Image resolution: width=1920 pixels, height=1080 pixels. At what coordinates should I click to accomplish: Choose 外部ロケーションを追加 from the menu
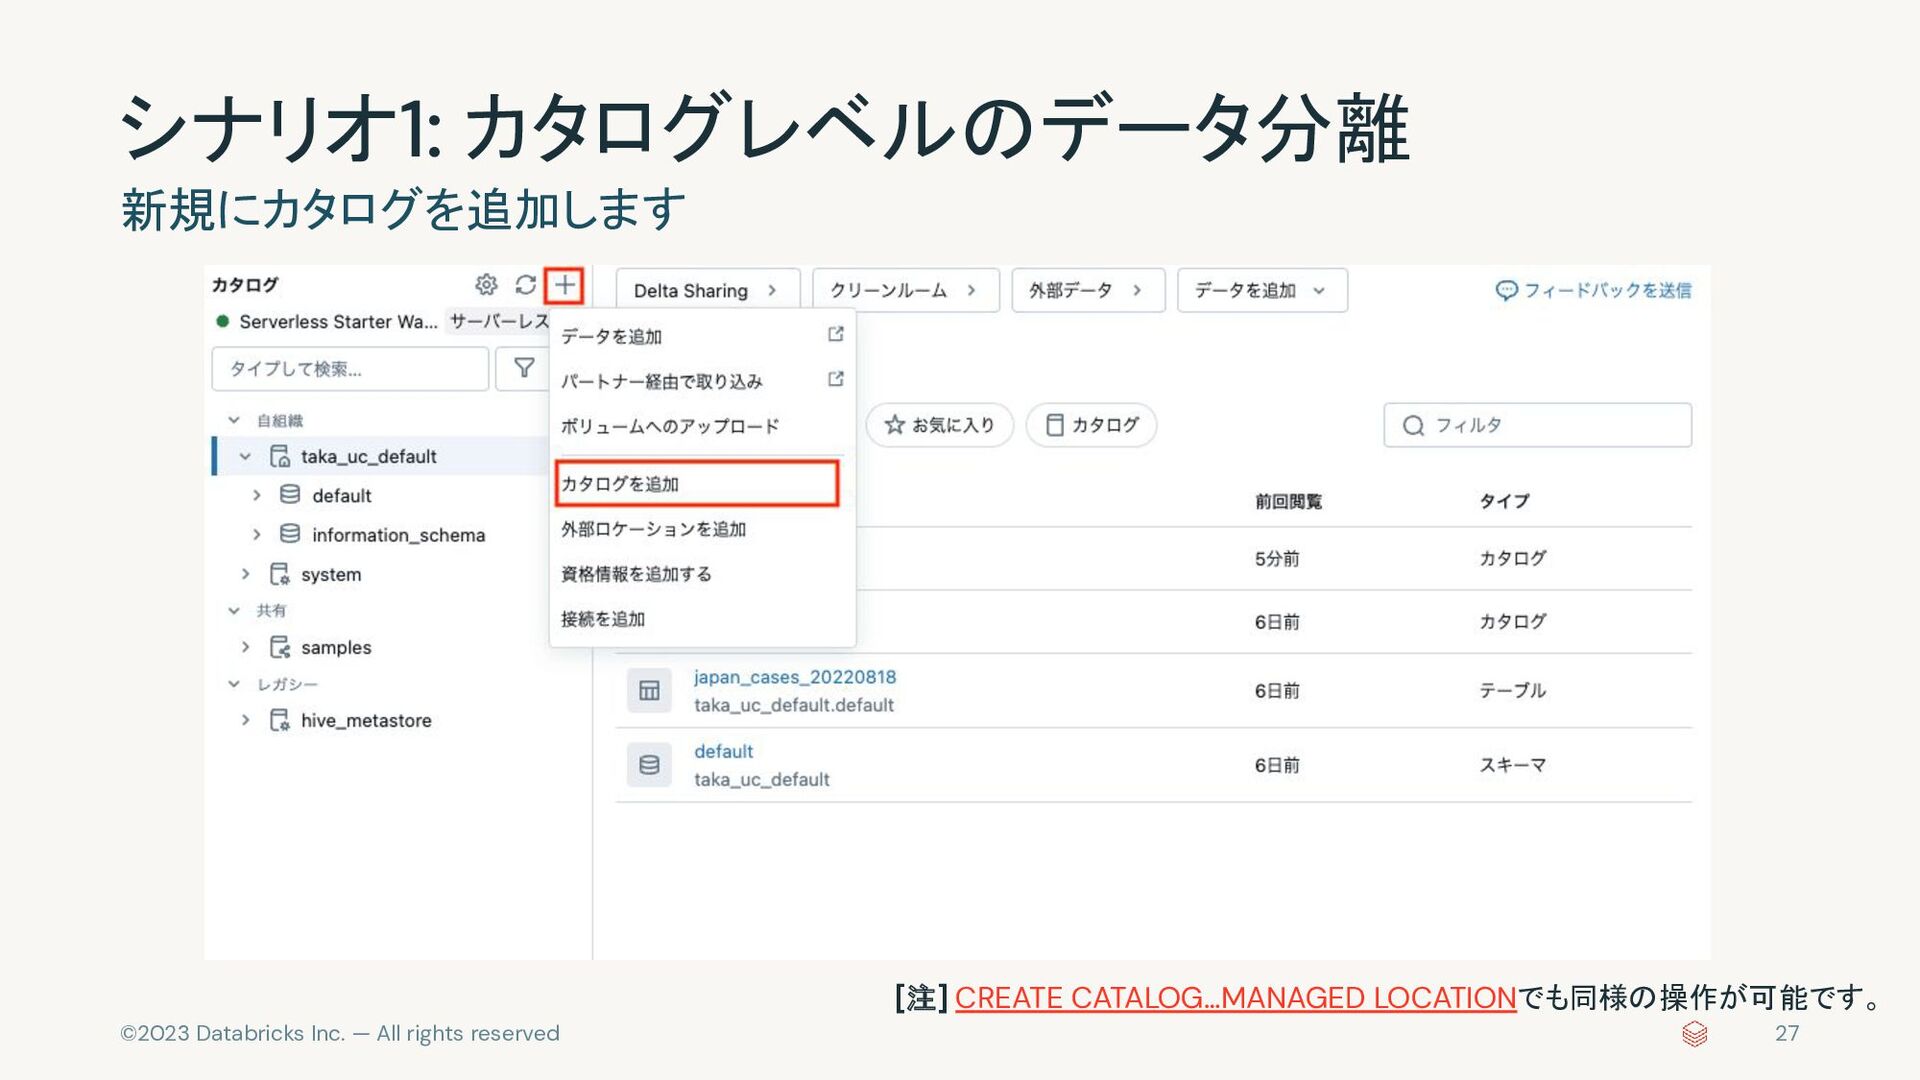(x=702, y=529)
